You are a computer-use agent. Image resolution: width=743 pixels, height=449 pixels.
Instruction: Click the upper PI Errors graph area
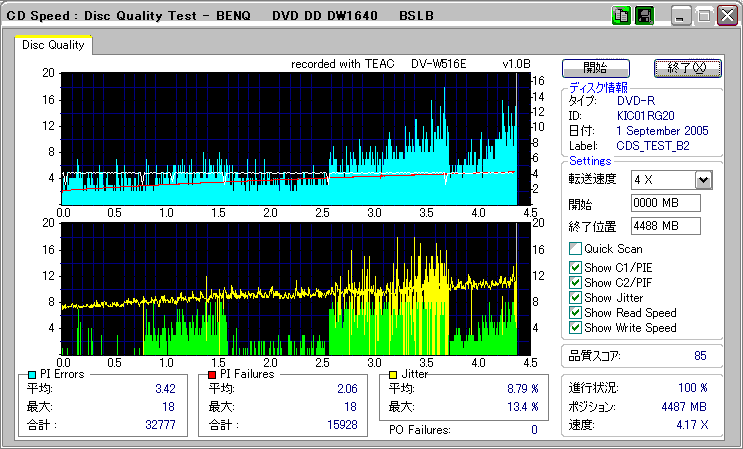pos(290,138)
